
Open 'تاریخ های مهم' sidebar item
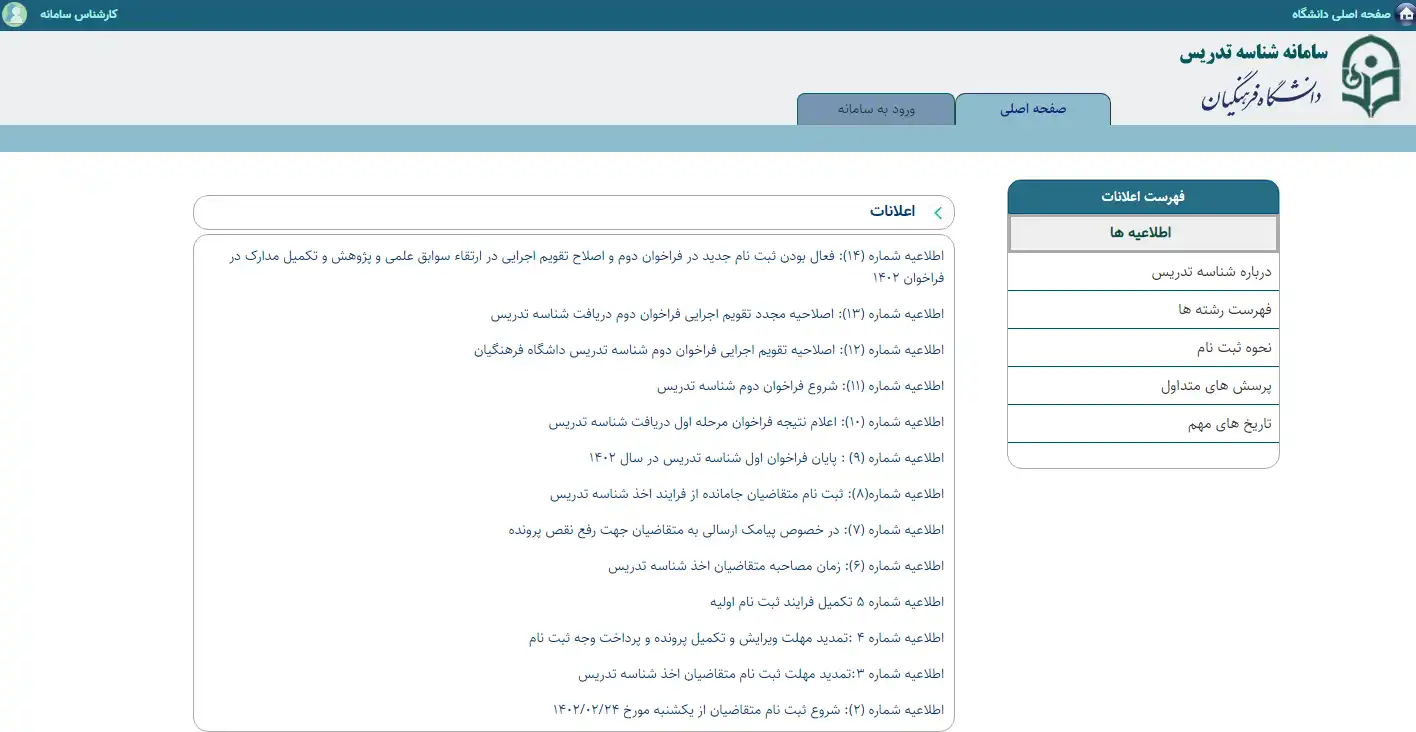tap(1143, 424)
